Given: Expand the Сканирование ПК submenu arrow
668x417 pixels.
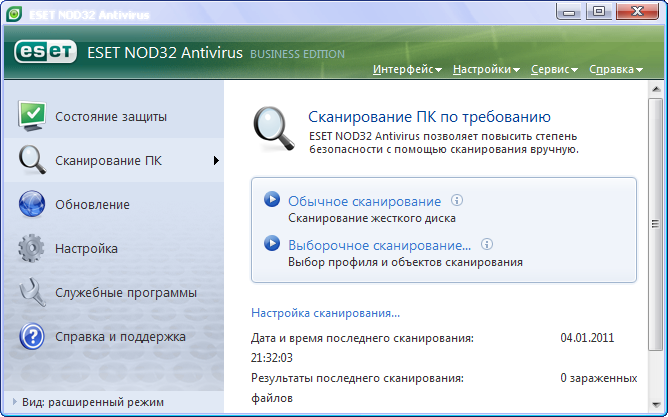Looking at the screenshot, I should [216, 161].
